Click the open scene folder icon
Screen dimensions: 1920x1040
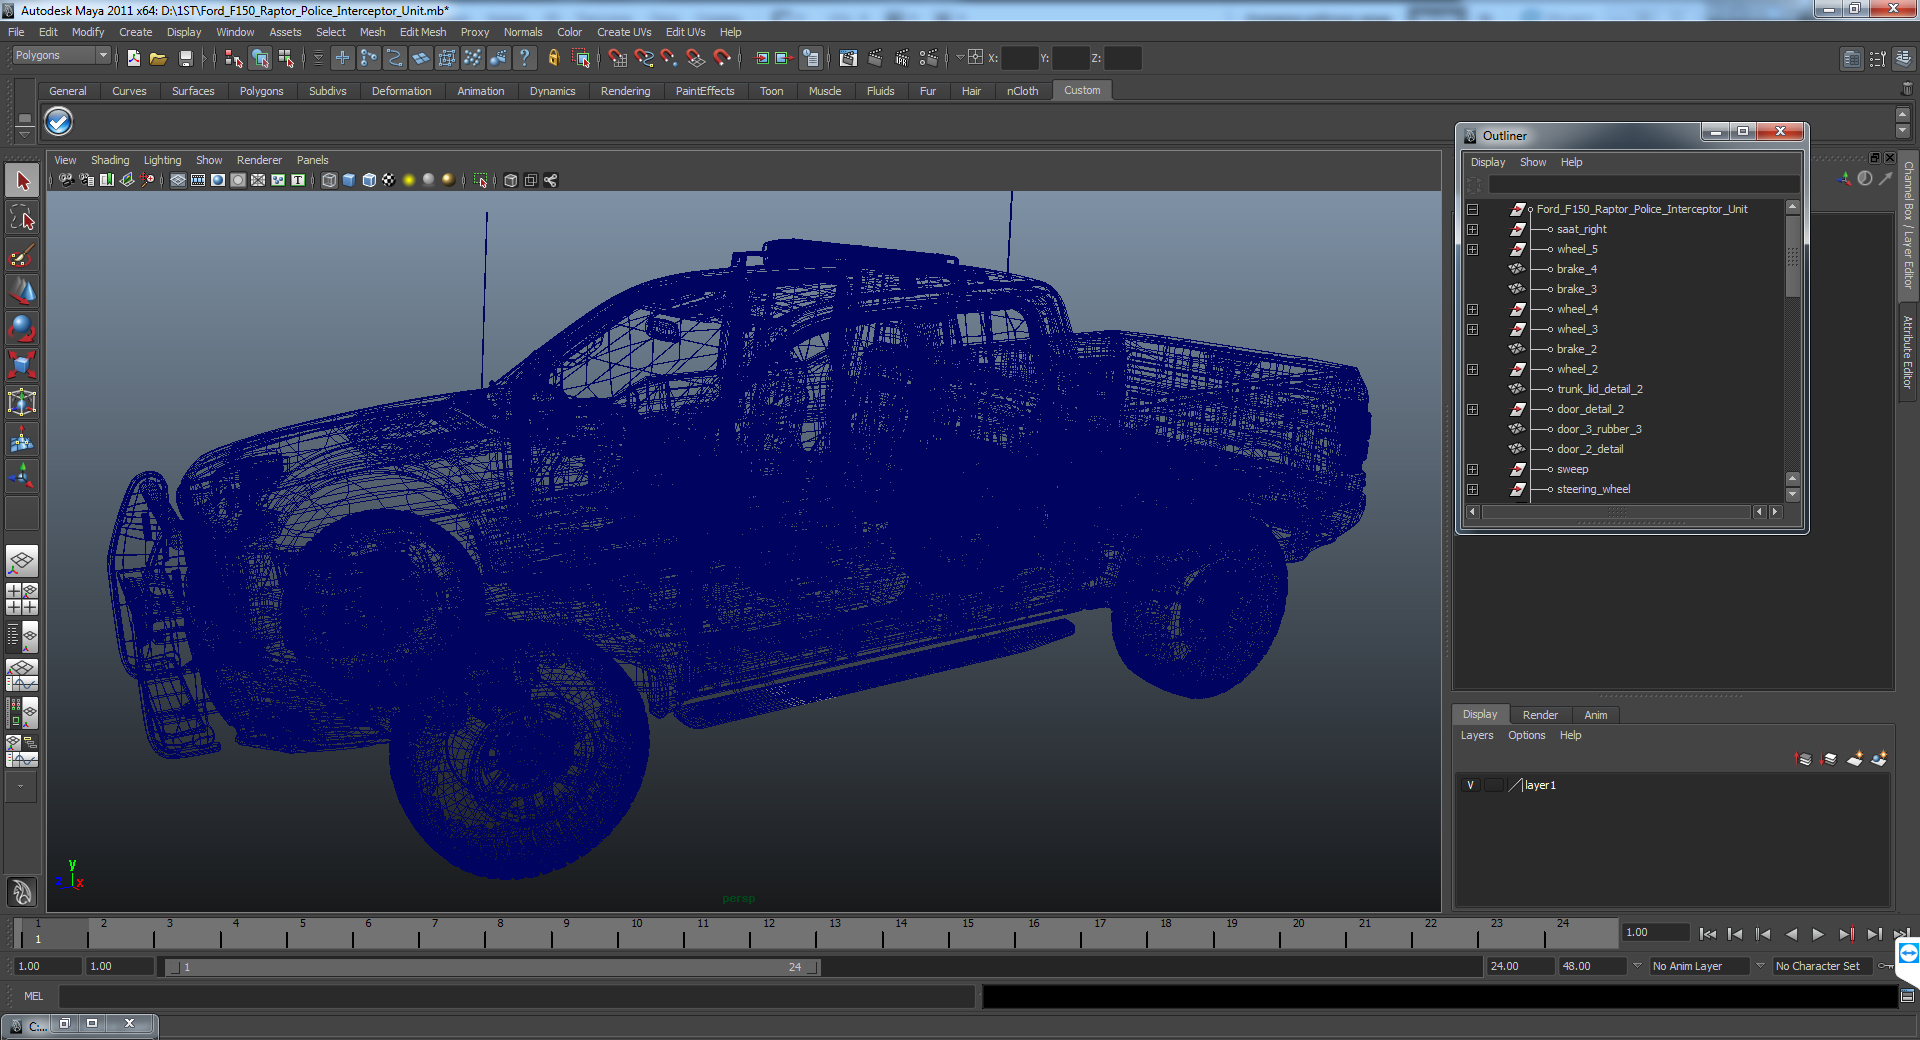(x=158, y=58)
